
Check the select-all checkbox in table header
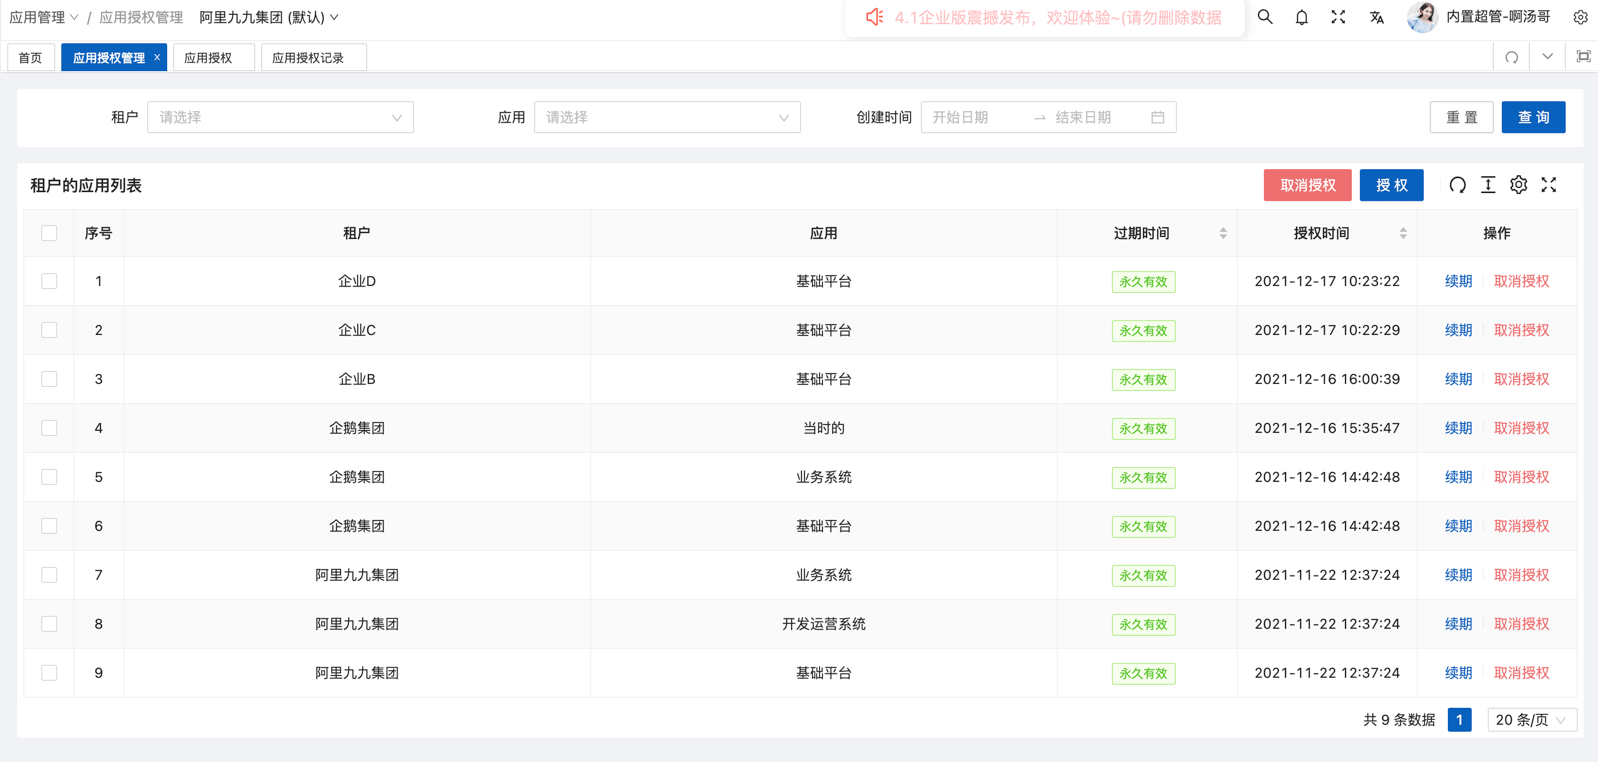click(49, 233)
